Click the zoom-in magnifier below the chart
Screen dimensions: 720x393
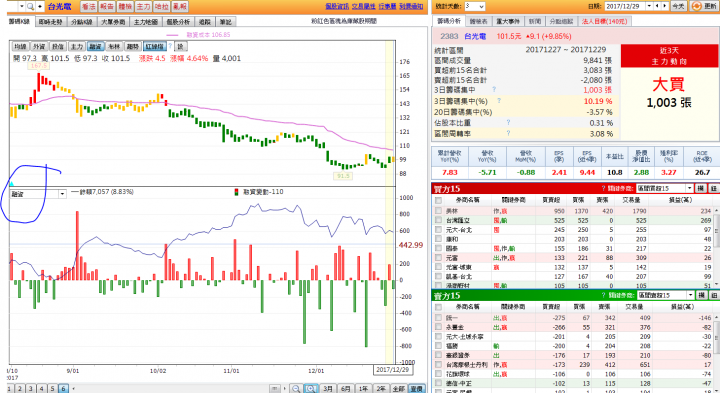tap(311, 389)
